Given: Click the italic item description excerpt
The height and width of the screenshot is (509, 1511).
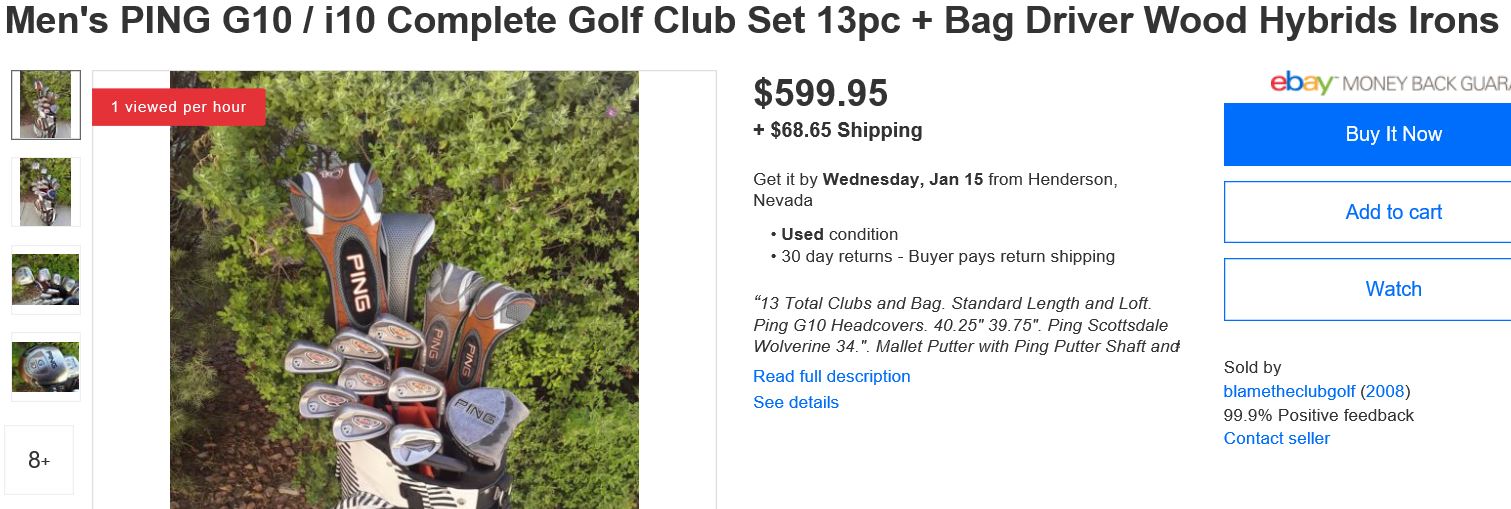Looking at the screenshot, I should click(x=962, y=324).
